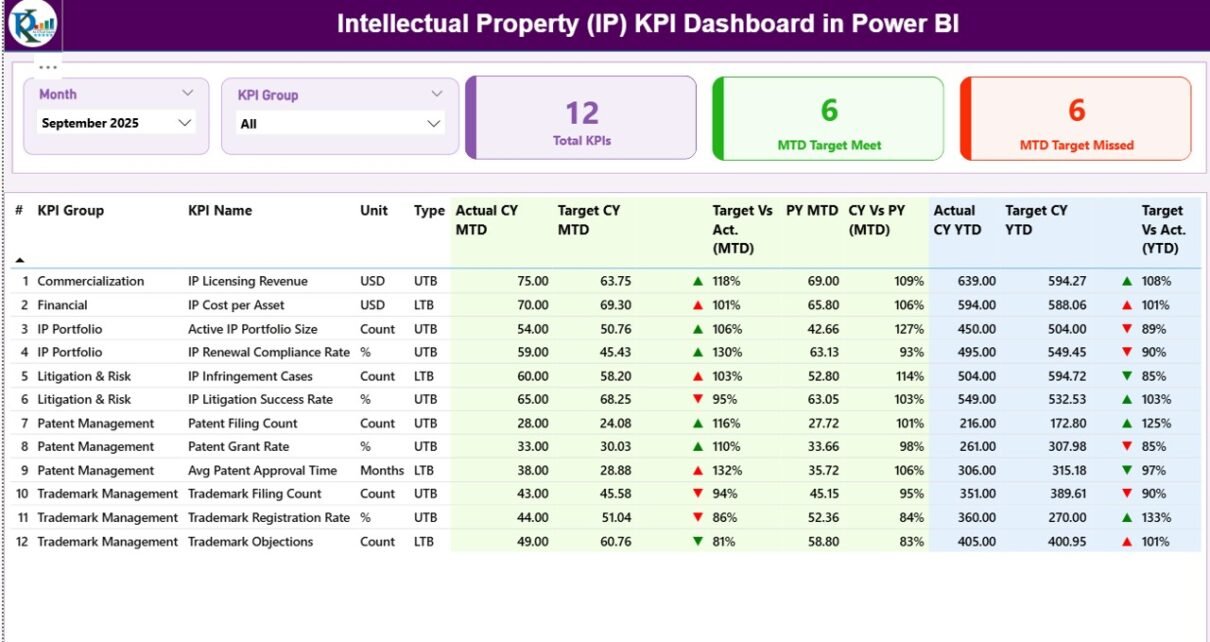Click YTD red down arrow for Active IP Portfolio Size
This screenshot has height=642, width=1210.
click(1127, 329)
